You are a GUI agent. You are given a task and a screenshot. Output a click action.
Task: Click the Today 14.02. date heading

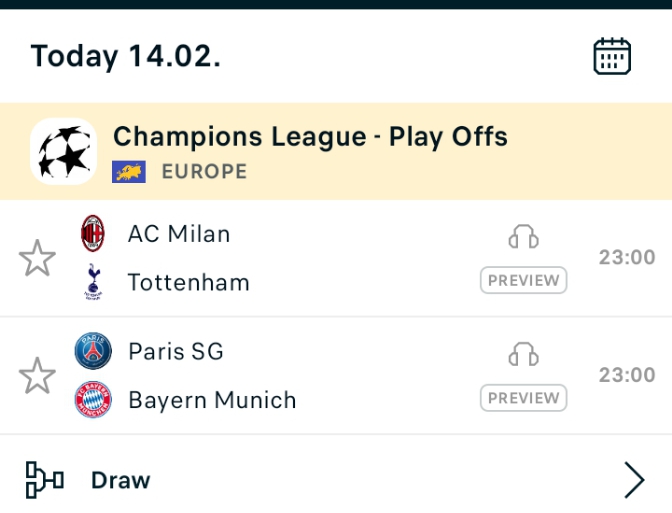(126, 57)
